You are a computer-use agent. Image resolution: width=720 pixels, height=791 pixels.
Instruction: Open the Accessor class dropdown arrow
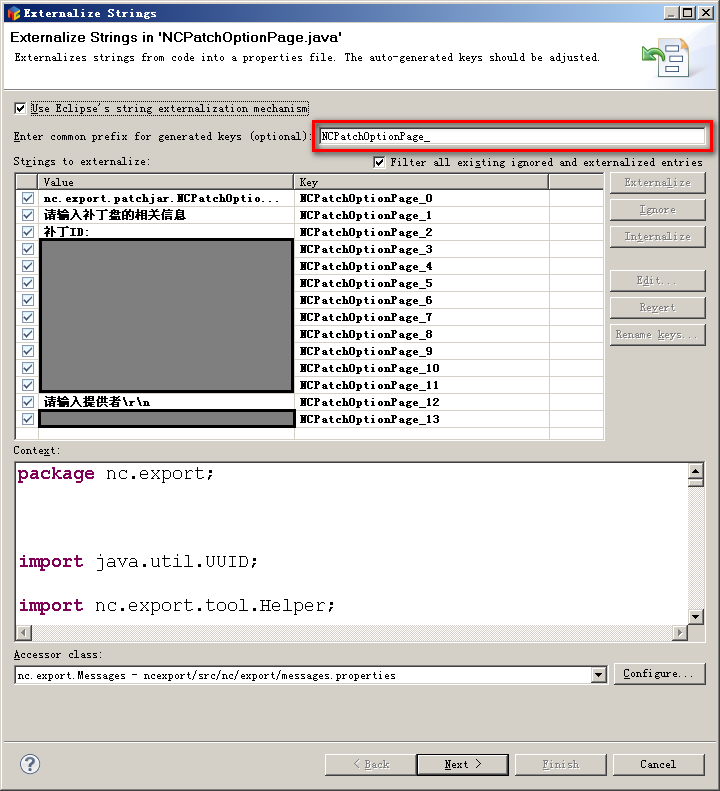(598, 675)
